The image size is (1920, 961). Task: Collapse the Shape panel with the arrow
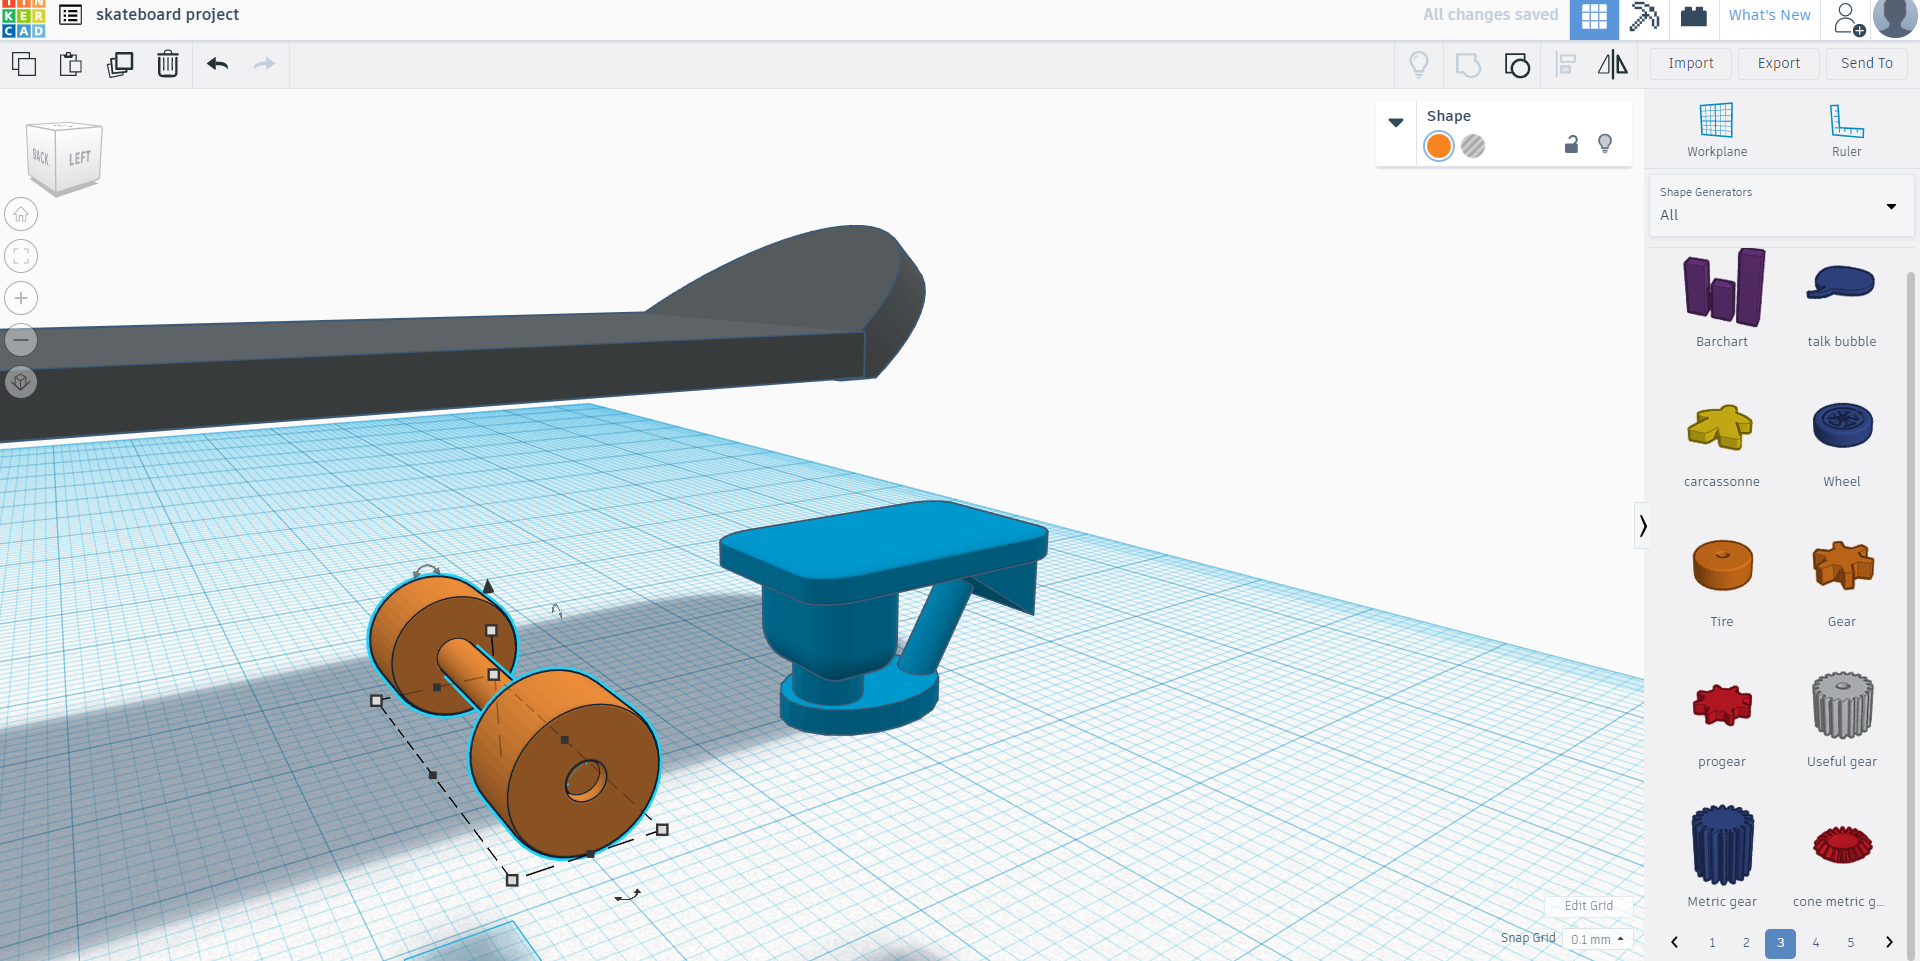(1396, 122)
